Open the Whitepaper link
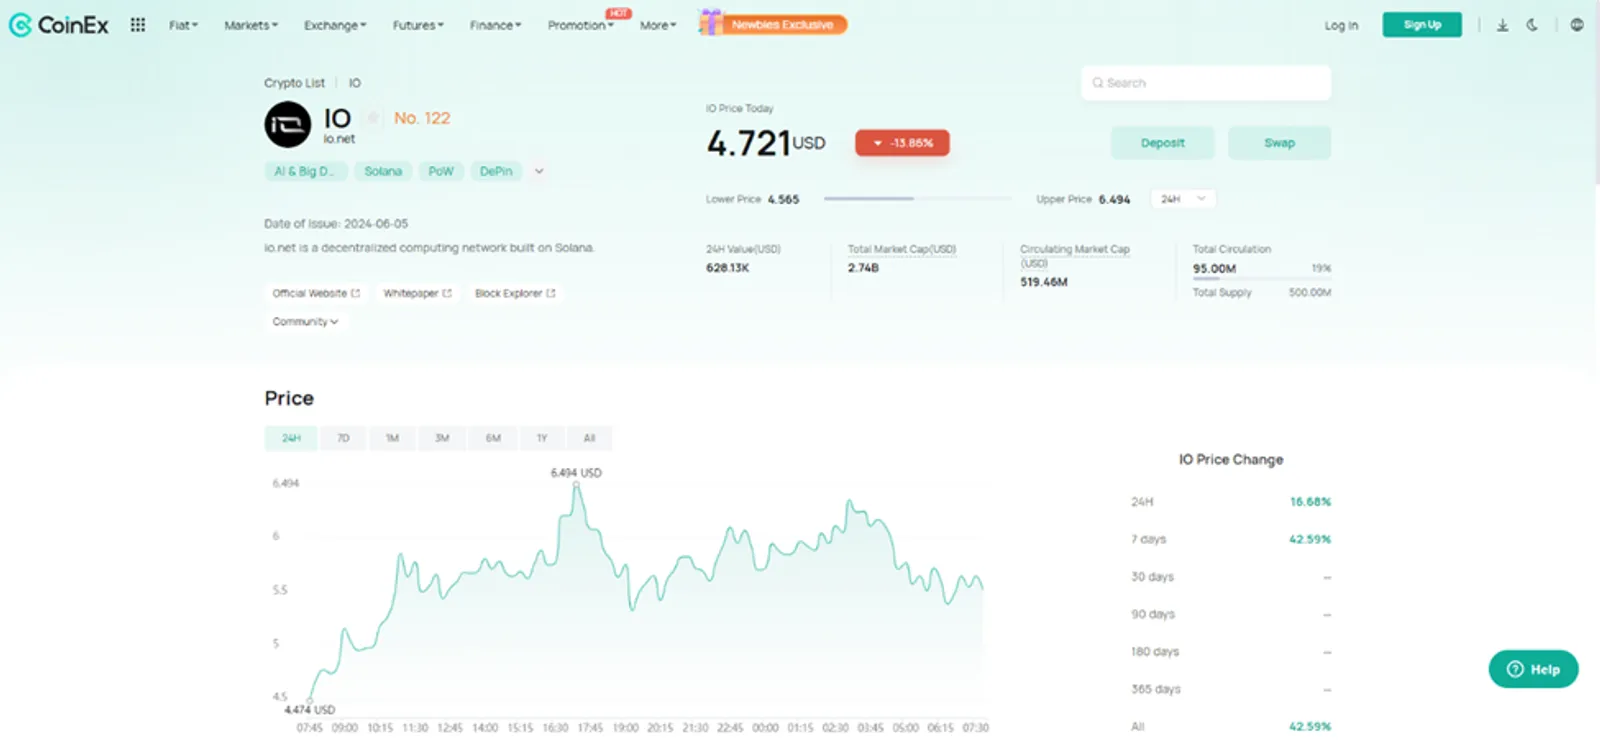This screenshot has width=1600, height=740. (417, 293)
